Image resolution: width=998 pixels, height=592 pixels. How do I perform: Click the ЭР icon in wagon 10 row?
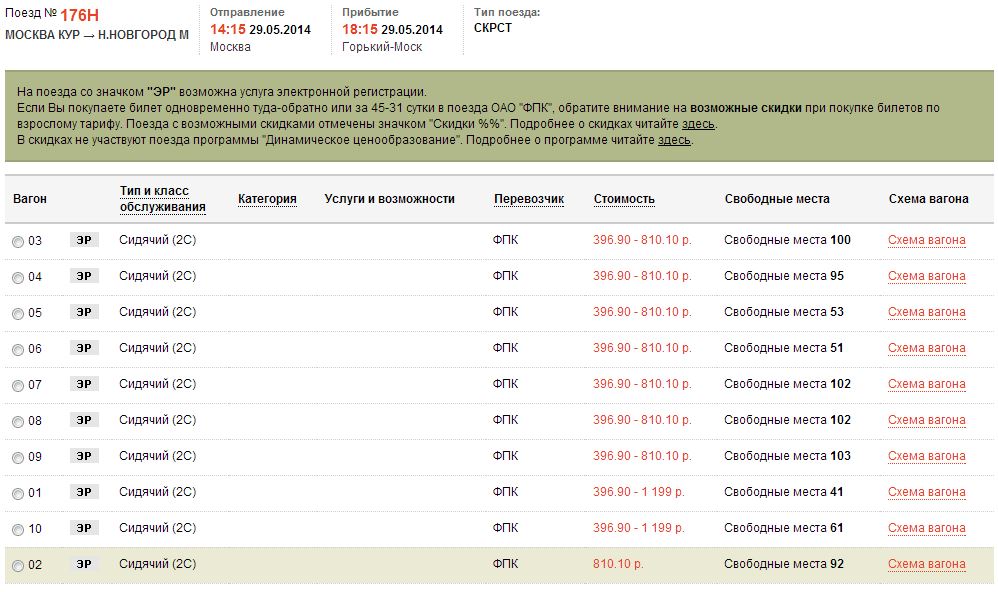click(84, 528)
